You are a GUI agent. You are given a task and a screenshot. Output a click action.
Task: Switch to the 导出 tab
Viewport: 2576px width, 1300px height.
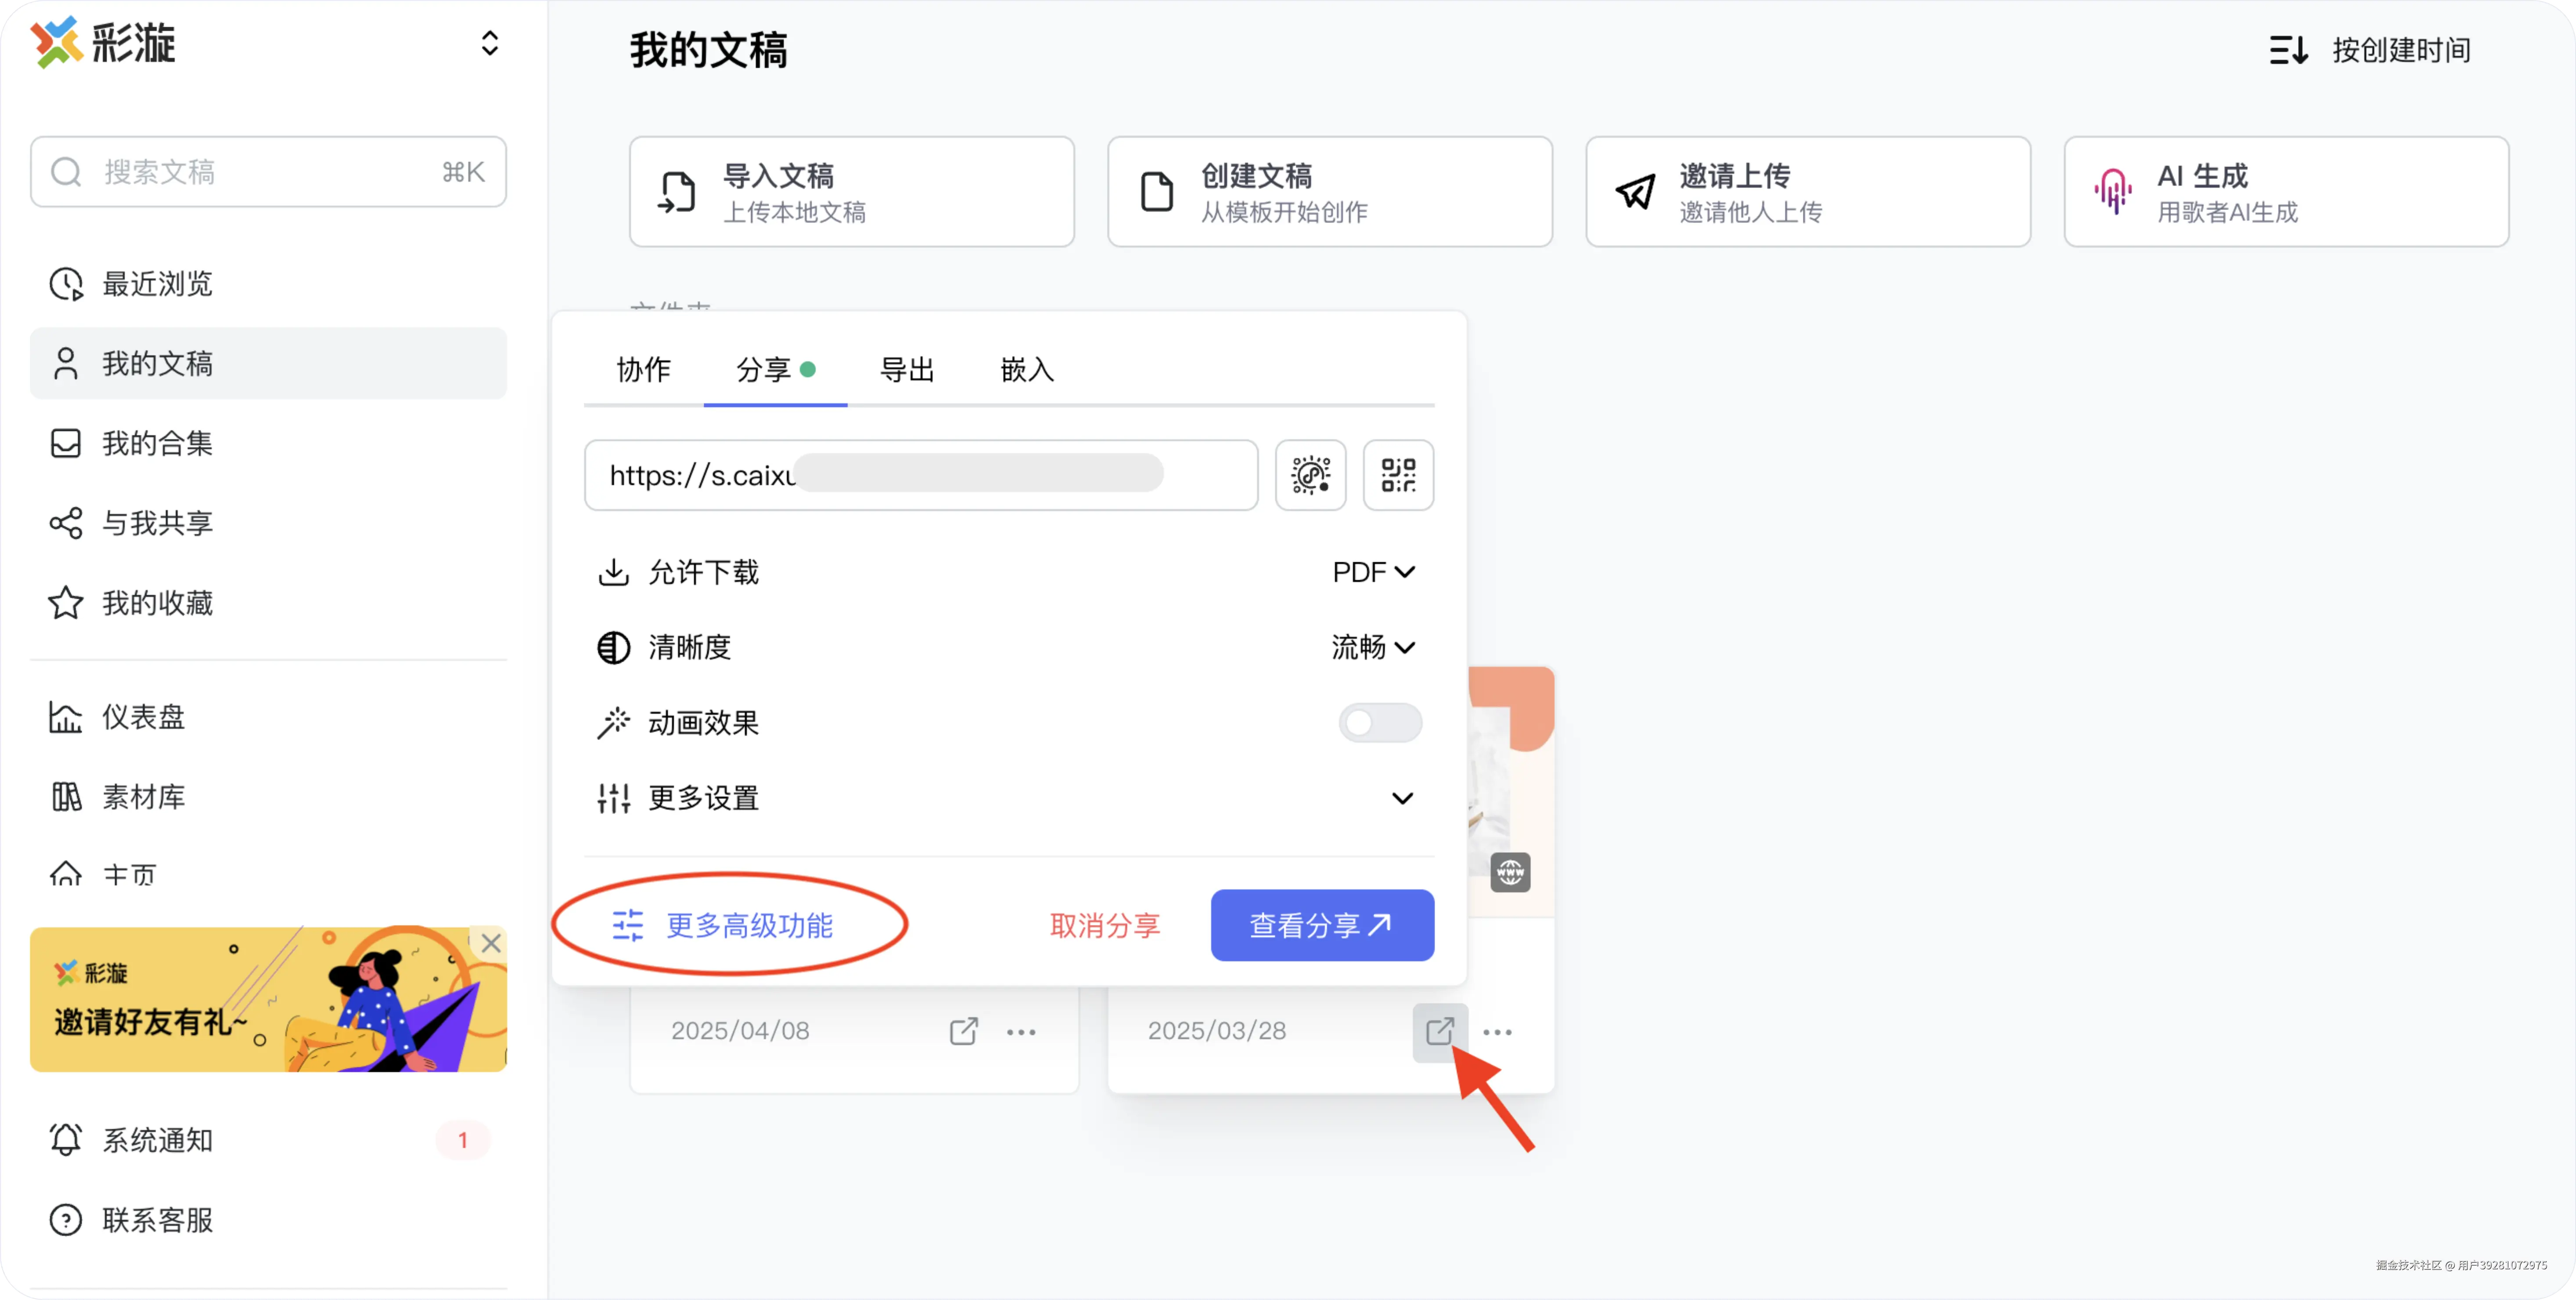point(906,370)
